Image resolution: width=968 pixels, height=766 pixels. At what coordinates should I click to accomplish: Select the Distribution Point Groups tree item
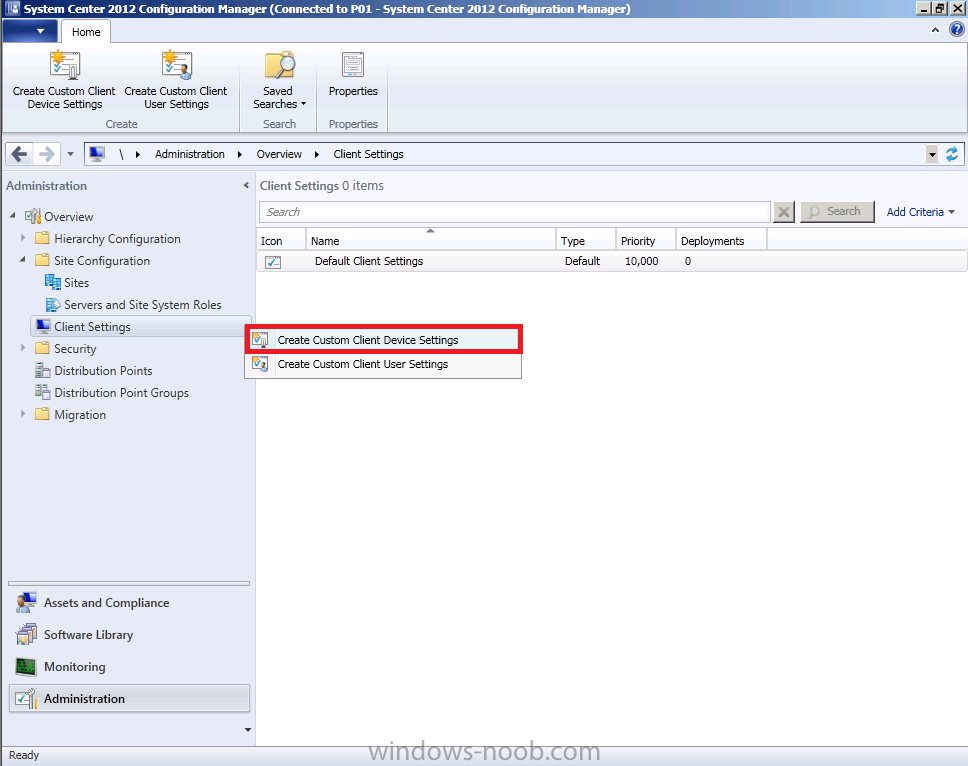[122, 393]
